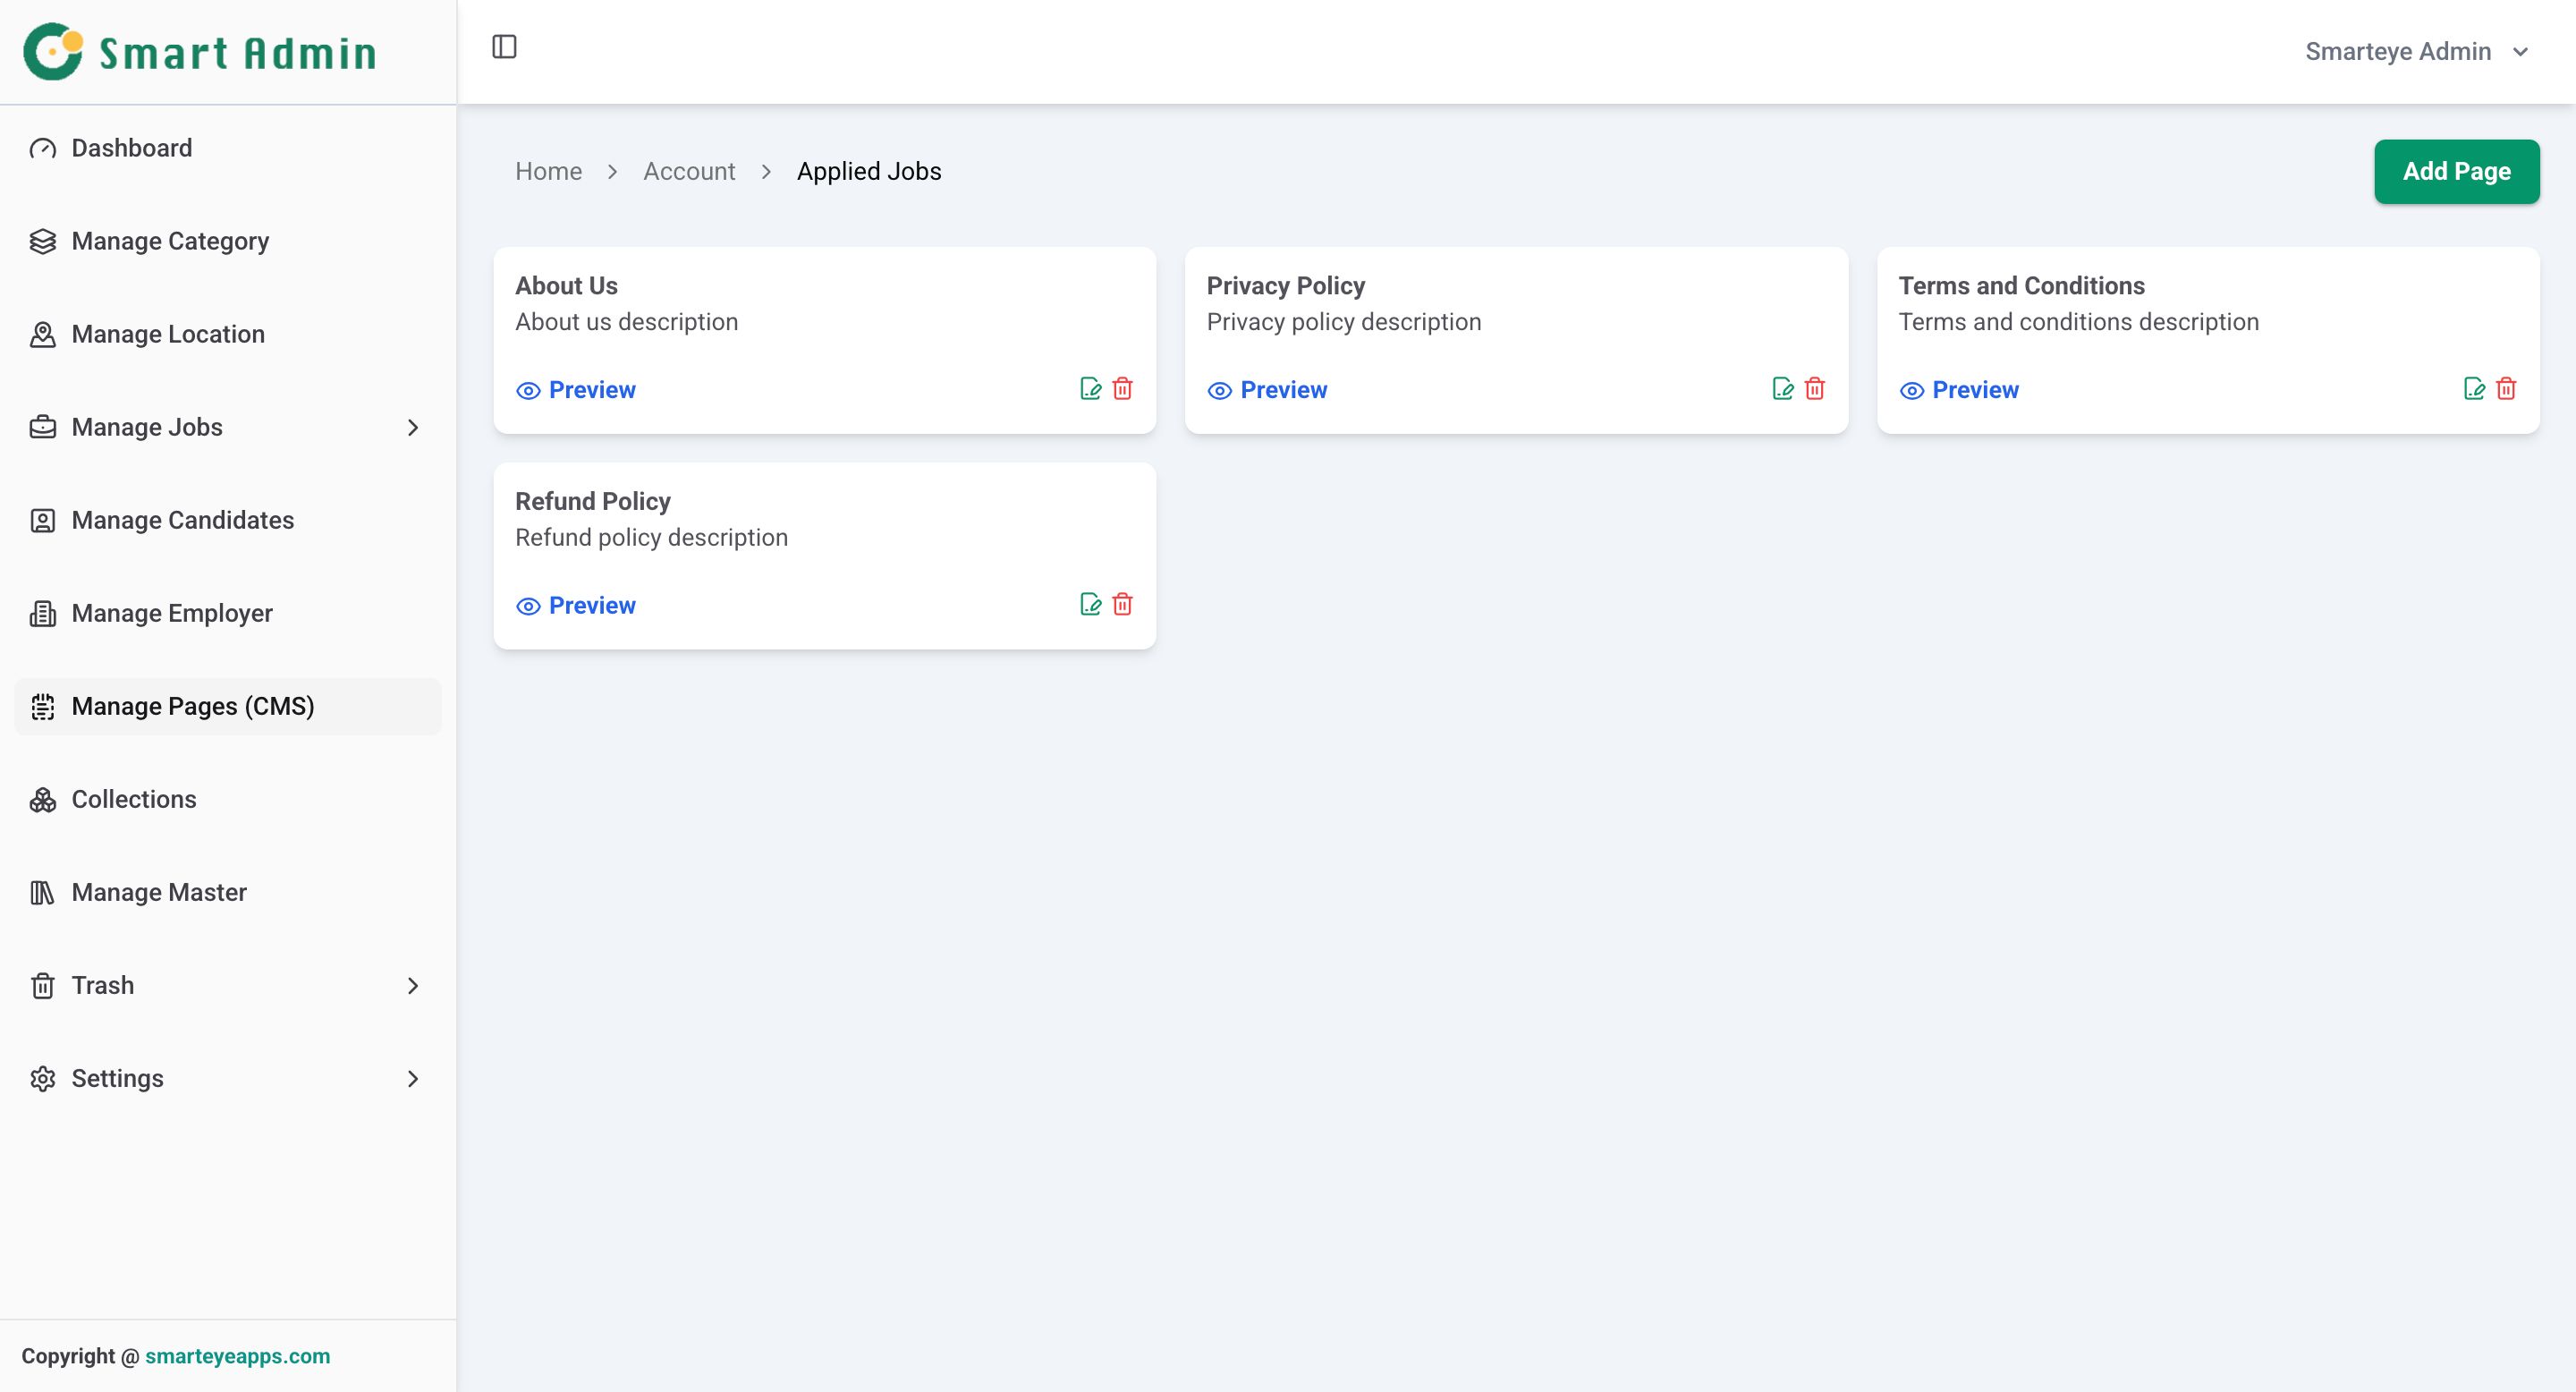Expand the Trash submenu chevron

point(412,986)
